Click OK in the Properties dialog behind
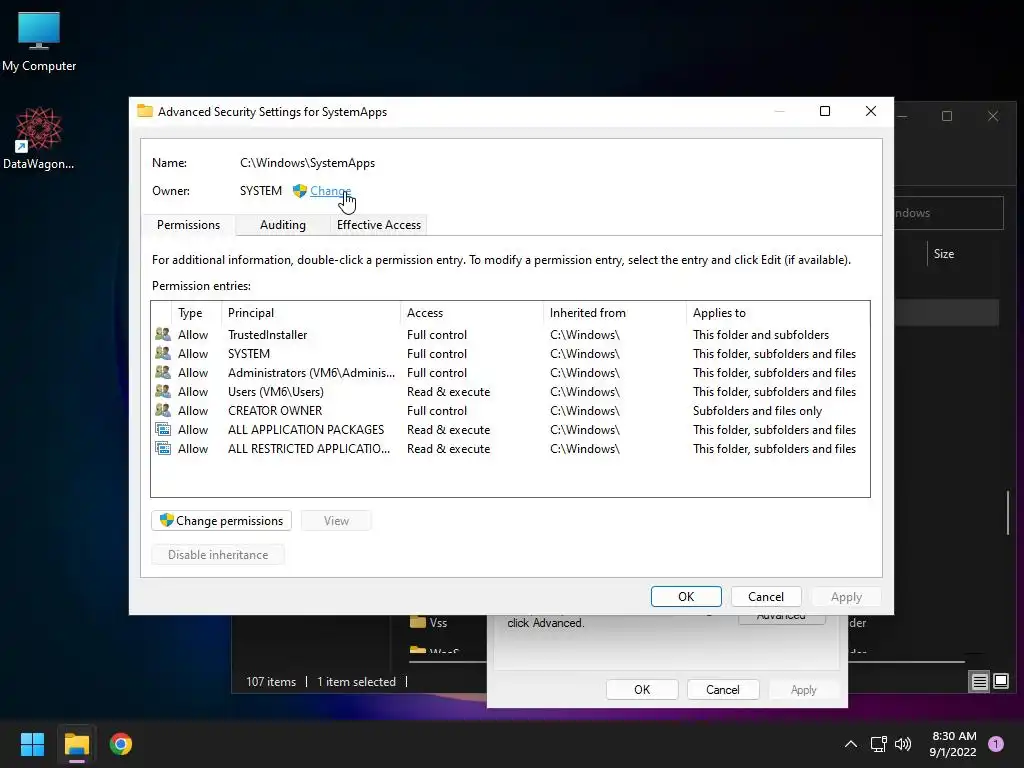Viewport: 1024px width, 768px height. click(642, 690)
